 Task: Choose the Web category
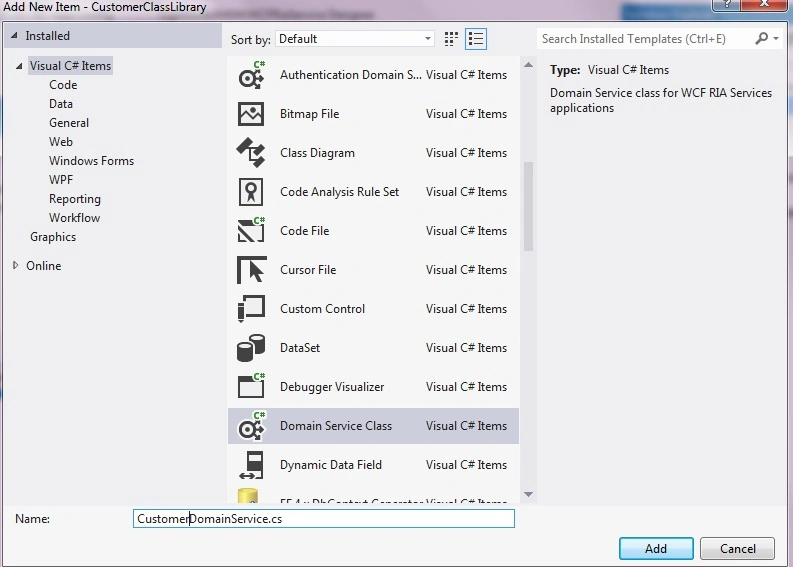pos(61,142)
